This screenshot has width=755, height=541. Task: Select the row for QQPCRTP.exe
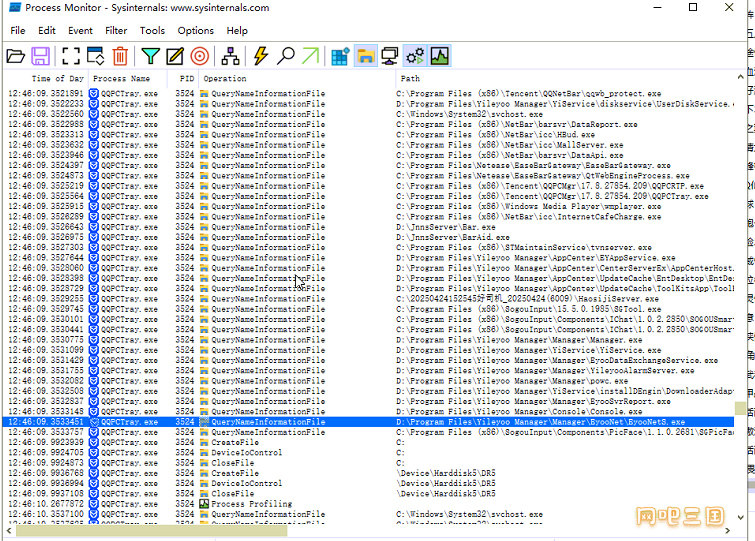pos(369,186)
